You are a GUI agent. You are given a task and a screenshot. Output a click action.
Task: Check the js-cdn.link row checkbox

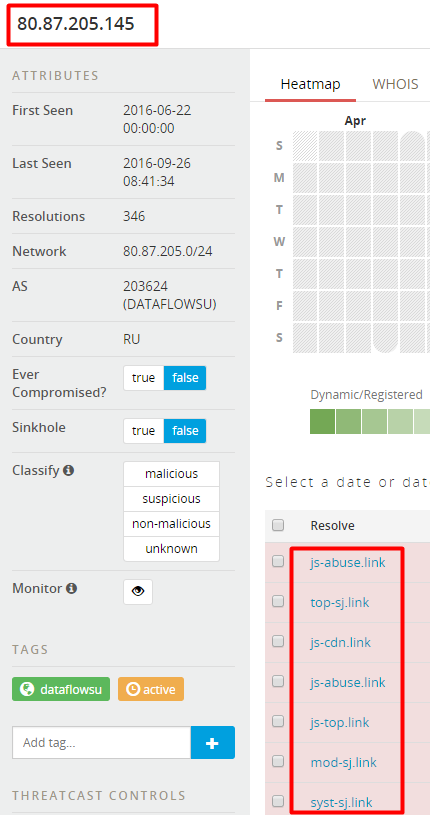278,641
